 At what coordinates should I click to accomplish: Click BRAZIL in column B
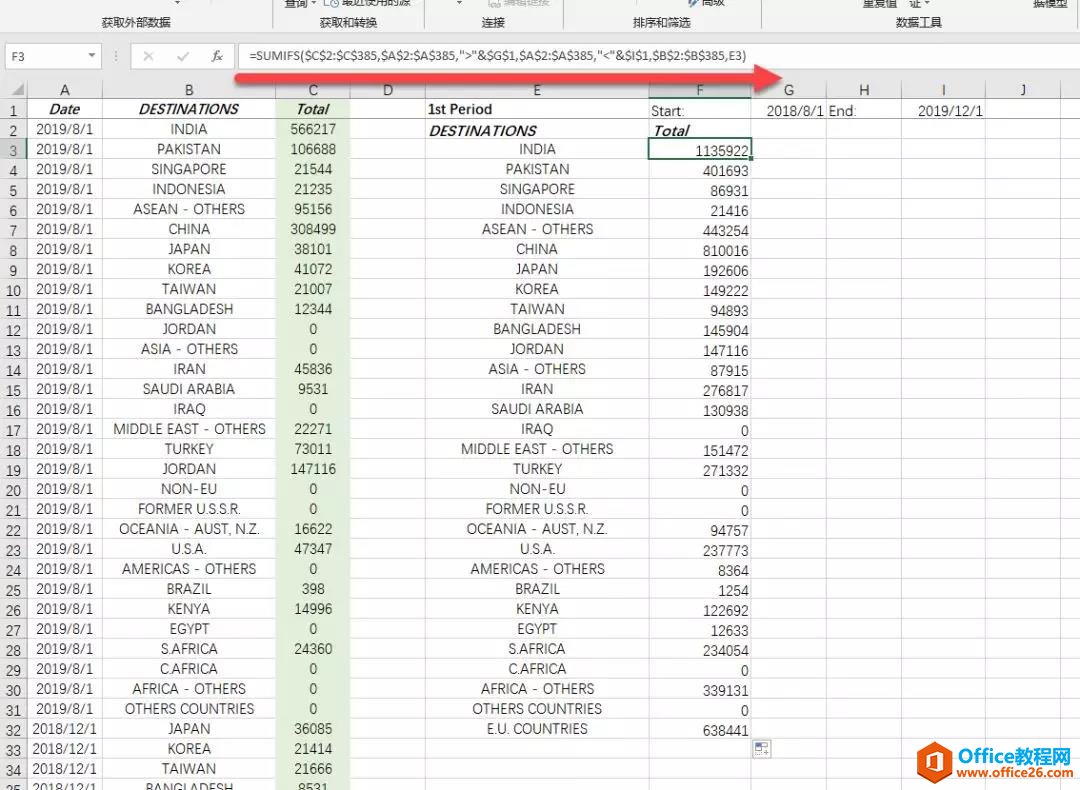click(189, 588)
